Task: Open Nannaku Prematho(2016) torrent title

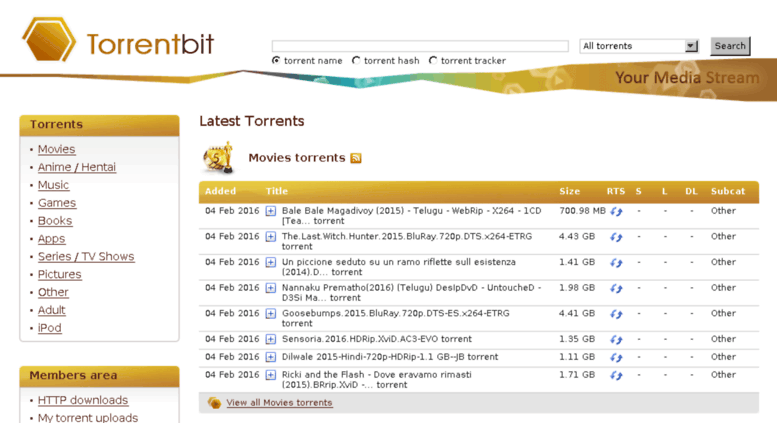Action: pyautogui.click(x=411, y=293)
